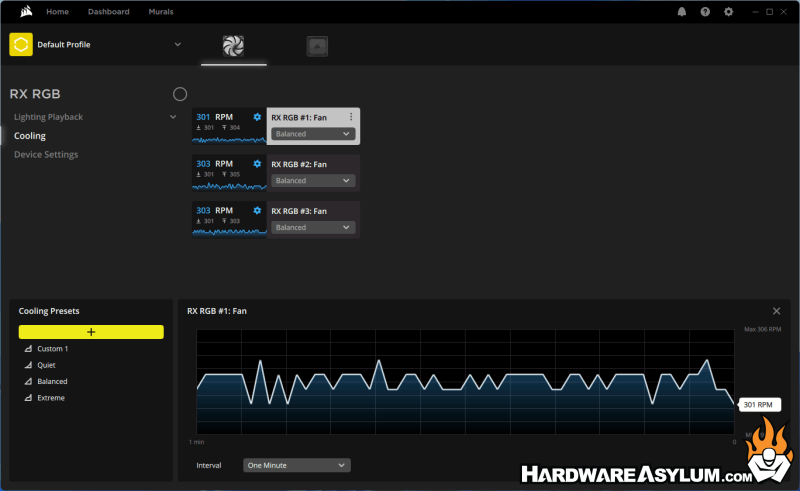Click the 301 RPM graph value label
Viewport: 800px width, 491px height.
coord(759,405)
